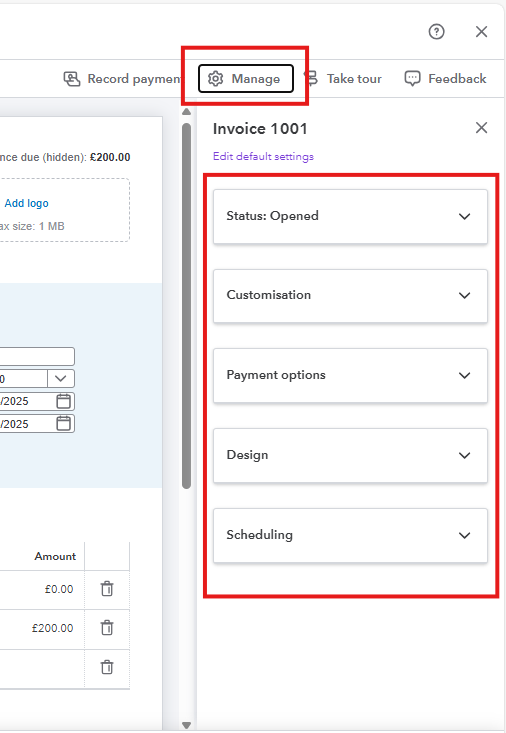Click the Add logo link
506x733 pixels.
27,203
